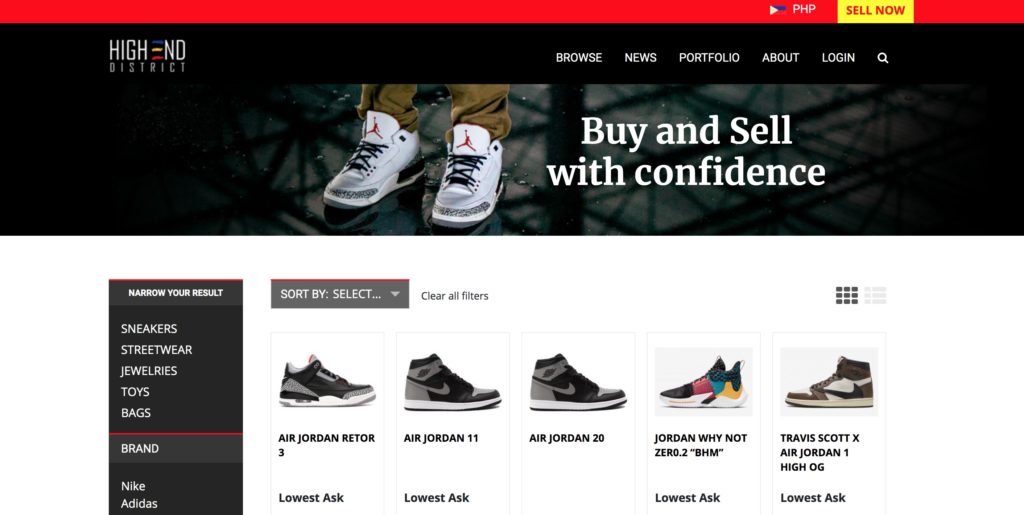1024x515 pixels.
Task: Open the search magnifier icon
Action: pyautogui.click(x=882, y=57)
